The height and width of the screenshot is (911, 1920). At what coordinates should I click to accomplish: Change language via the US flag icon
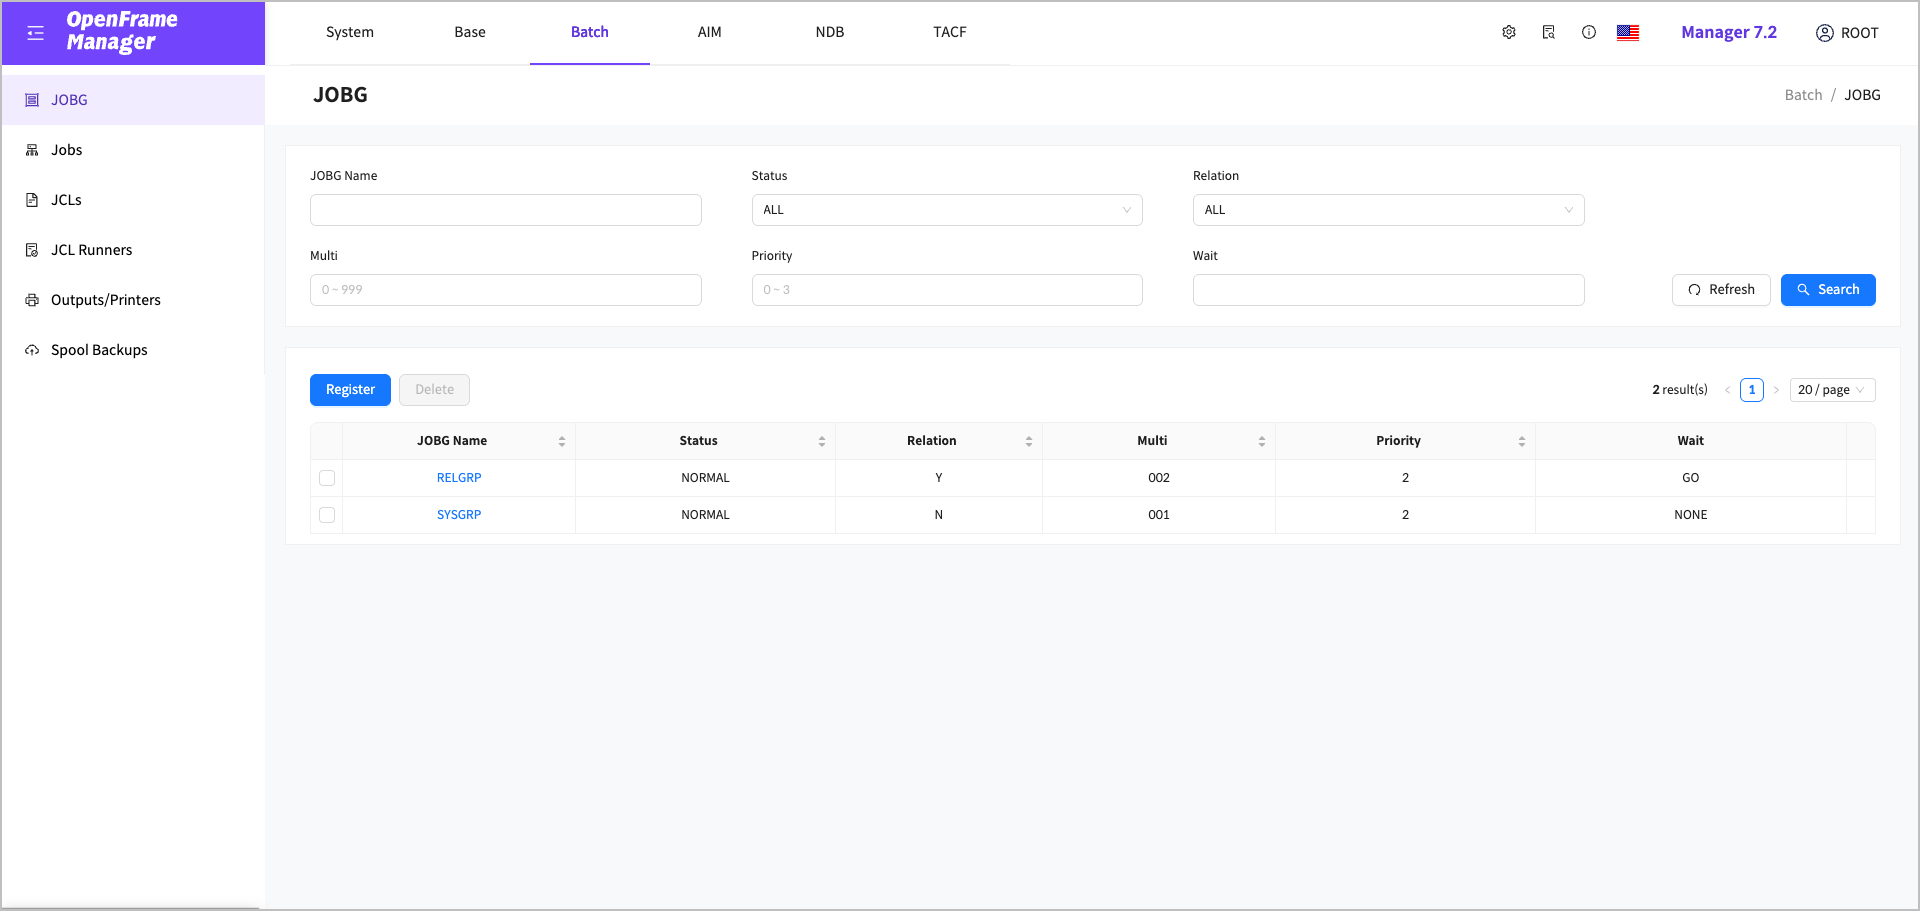pos(1628,33)
